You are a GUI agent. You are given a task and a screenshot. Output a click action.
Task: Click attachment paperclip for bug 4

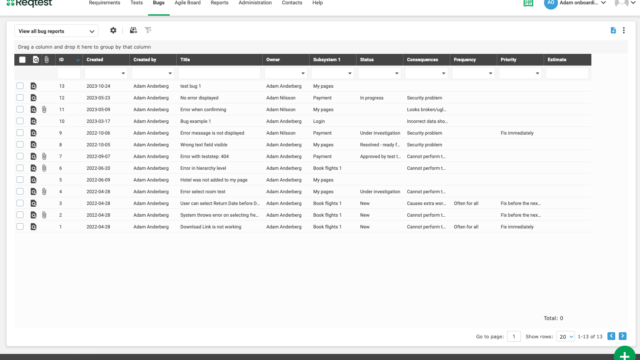pos(44,191)
